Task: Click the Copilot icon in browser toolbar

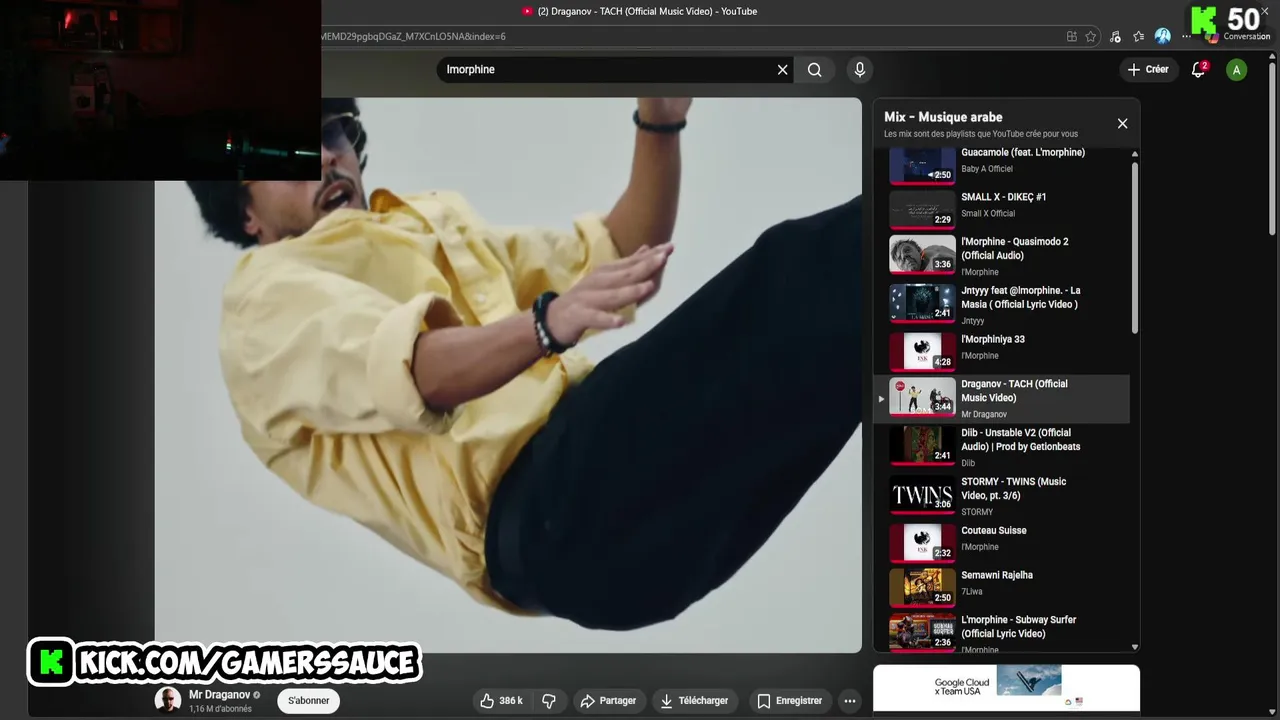Action: pyautogui.click(x=1212, y=37)
